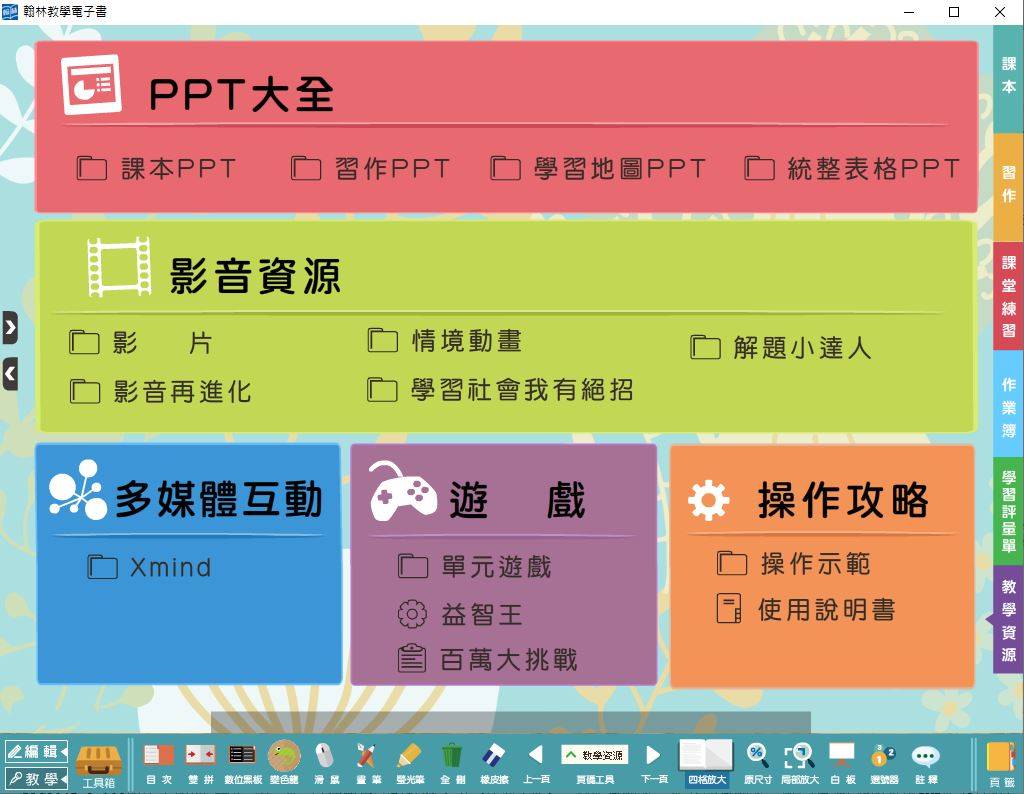Select the 雙拼 dual-page tool
This screenshot has width=1024, height=794.
[200, 763]
